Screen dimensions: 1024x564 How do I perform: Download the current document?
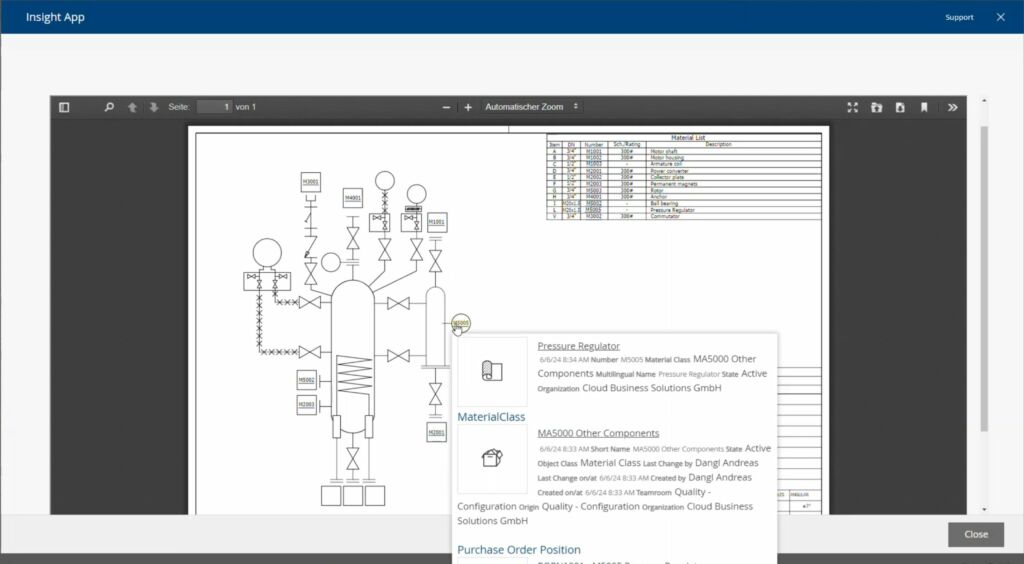coord(900,107)
